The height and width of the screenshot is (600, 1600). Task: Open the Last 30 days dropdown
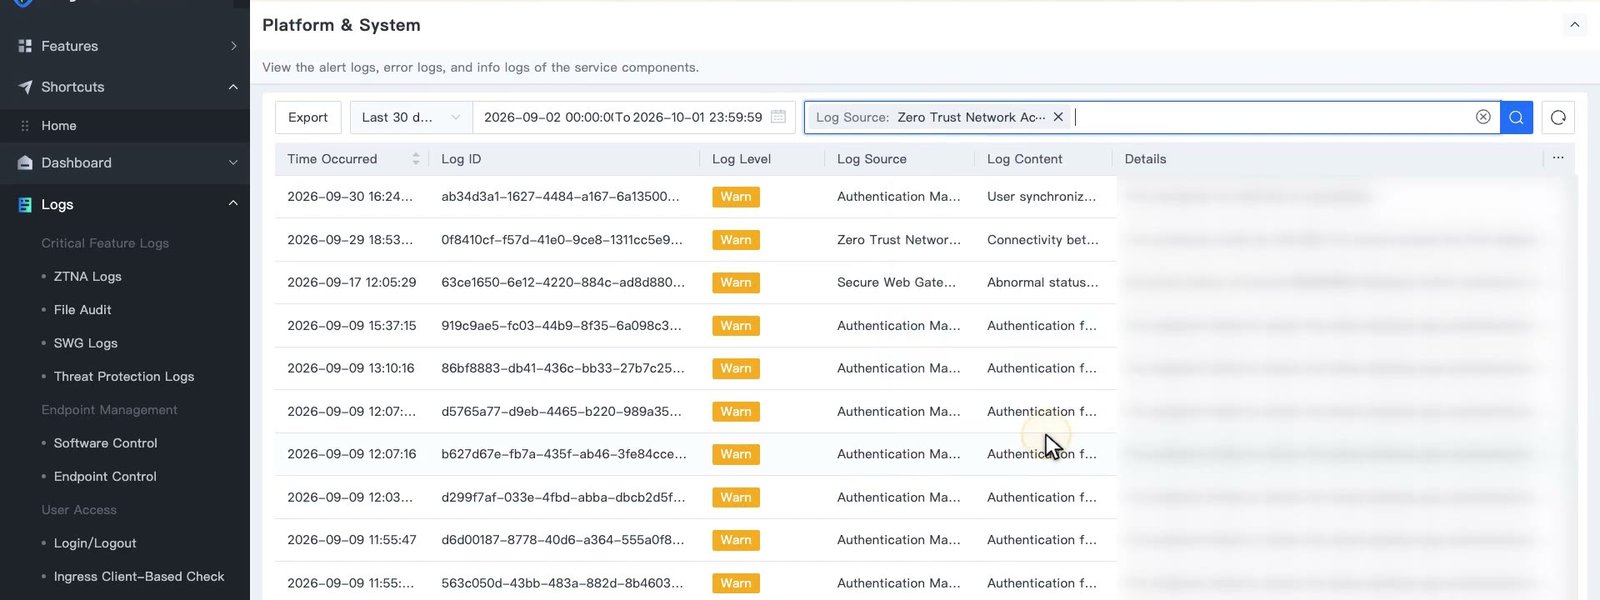click(411, 117)
